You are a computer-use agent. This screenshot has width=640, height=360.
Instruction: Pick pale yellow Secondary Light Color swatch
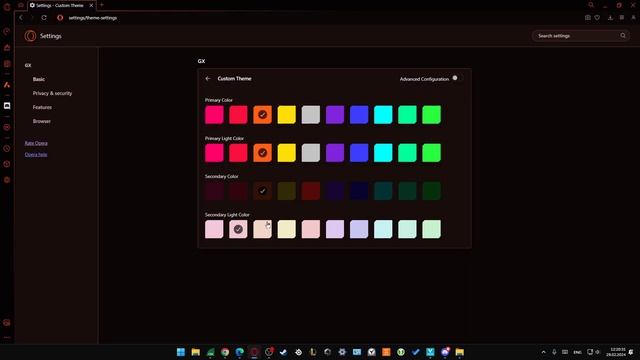point(287,229)
